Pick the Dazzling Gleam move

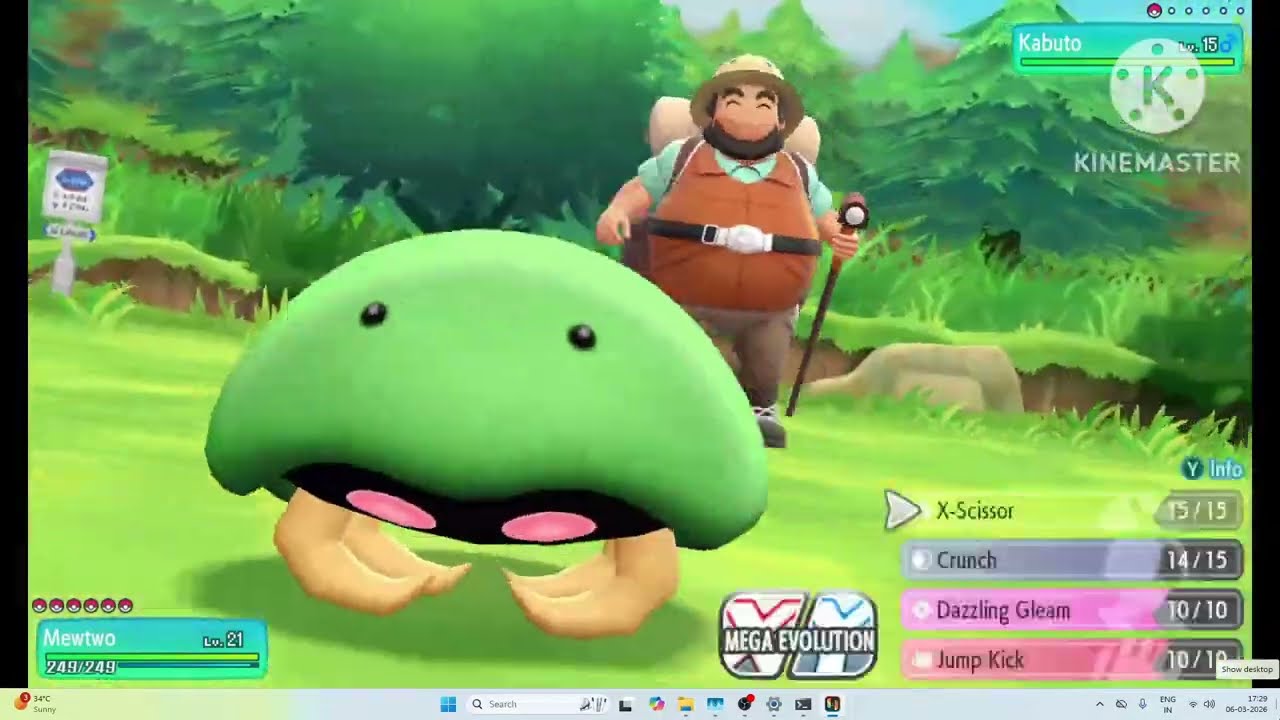tap(1073, 610)
